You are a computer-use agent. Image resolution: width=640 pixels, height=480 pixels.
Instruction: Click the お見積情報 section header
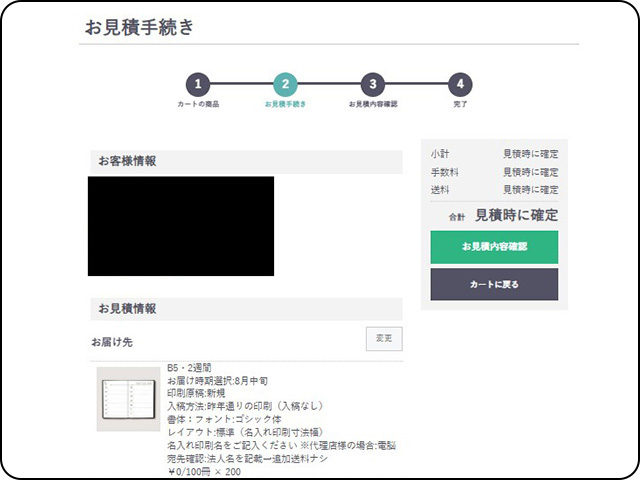(246, 309)
